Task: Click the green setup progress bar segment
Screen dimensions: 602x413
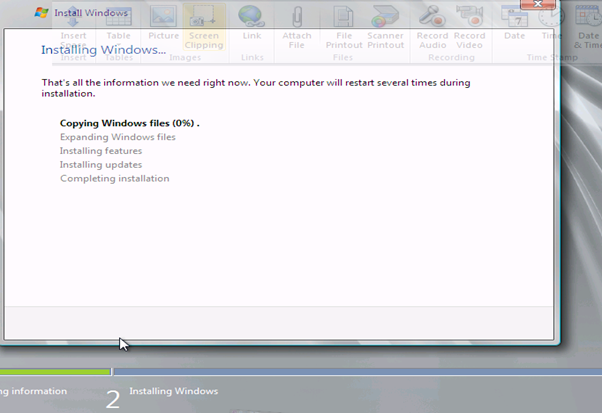Action: point(55,372)
